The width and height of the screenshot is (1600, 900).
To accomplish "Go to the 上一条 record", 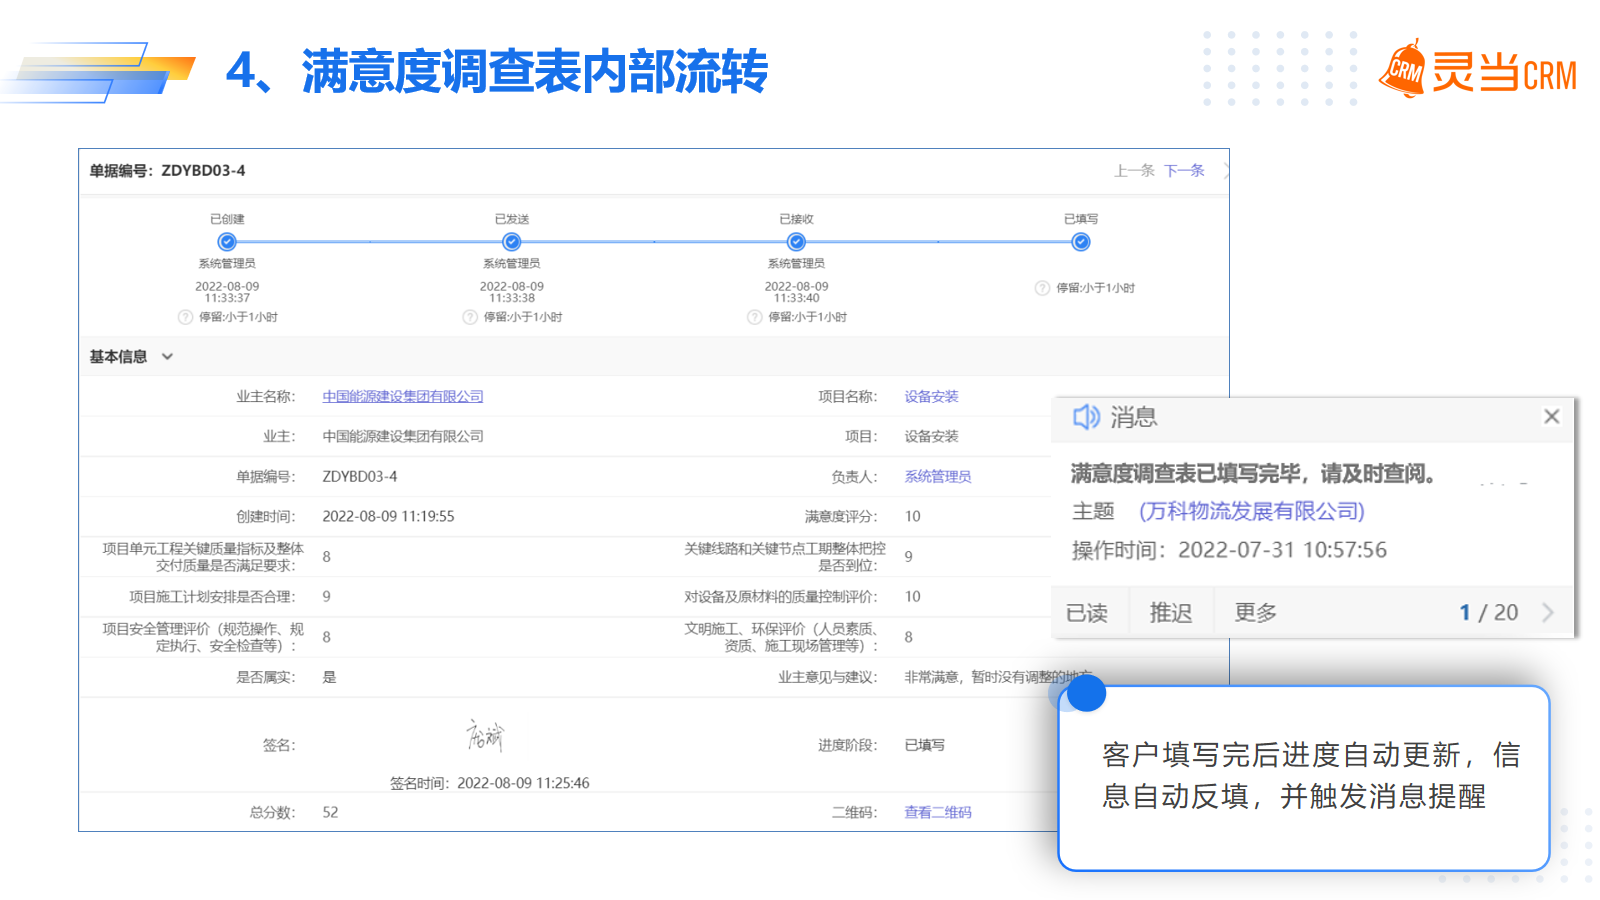I will click(1134, 171).
